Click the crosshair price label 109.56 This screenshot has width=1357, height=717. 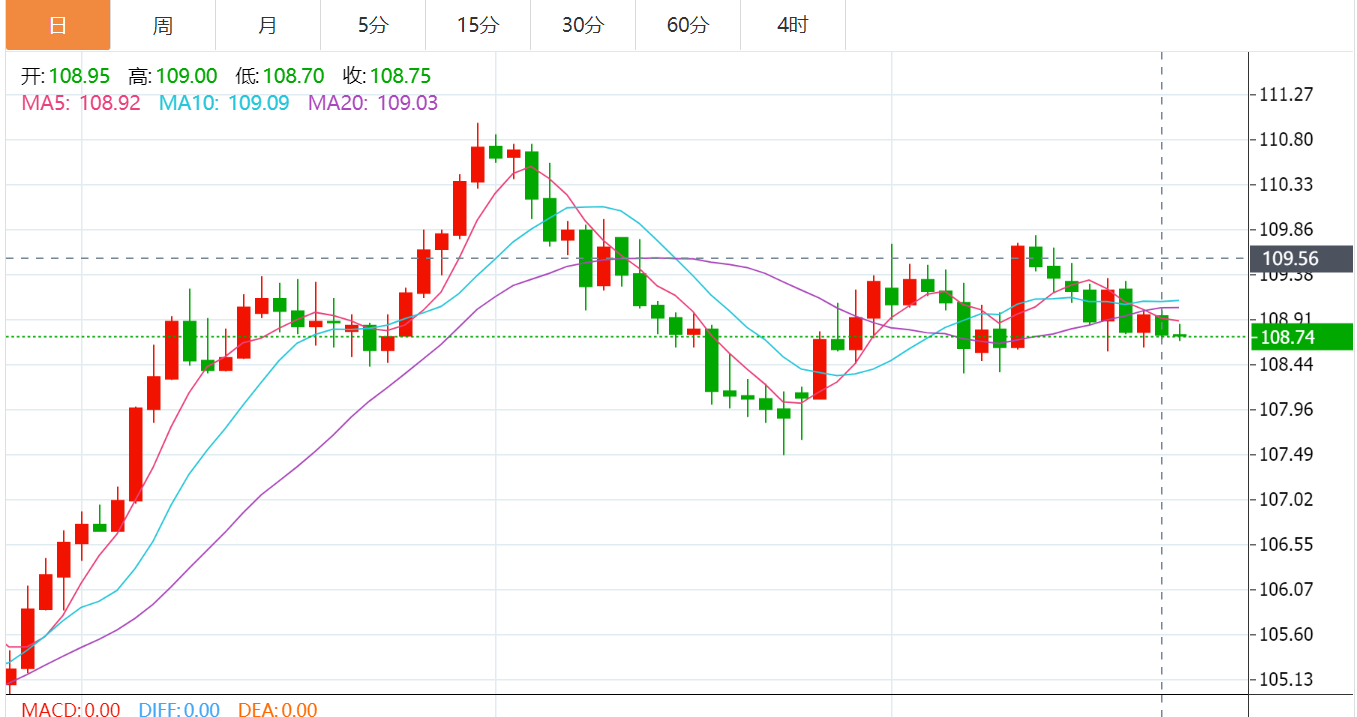1301,259
